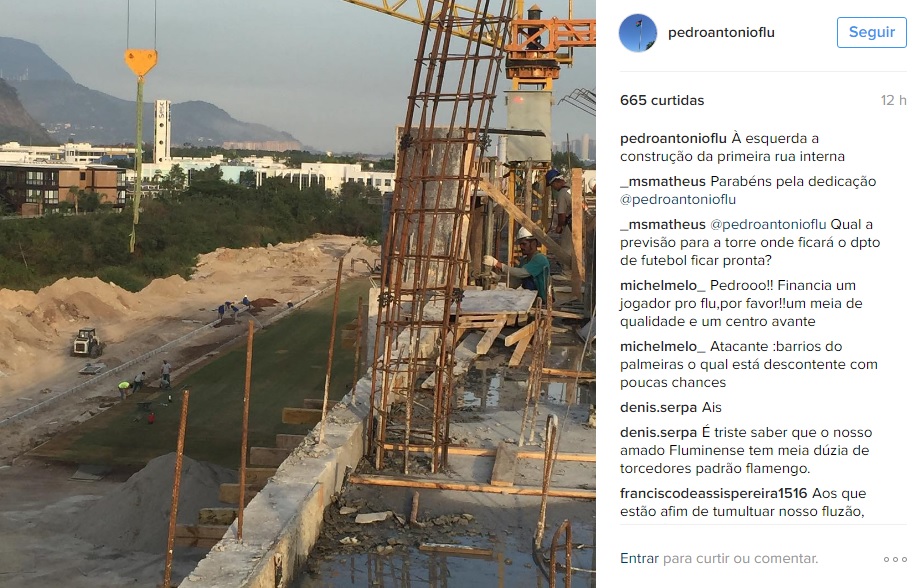Click the Seguir follow button
The height and width of the screenshot is (588, 914).
coord(871,32)
